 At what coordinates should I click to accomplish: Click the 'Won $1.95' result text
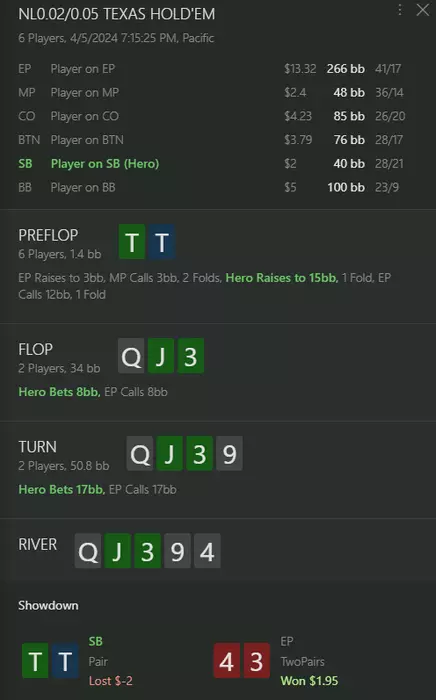[309, 681]
